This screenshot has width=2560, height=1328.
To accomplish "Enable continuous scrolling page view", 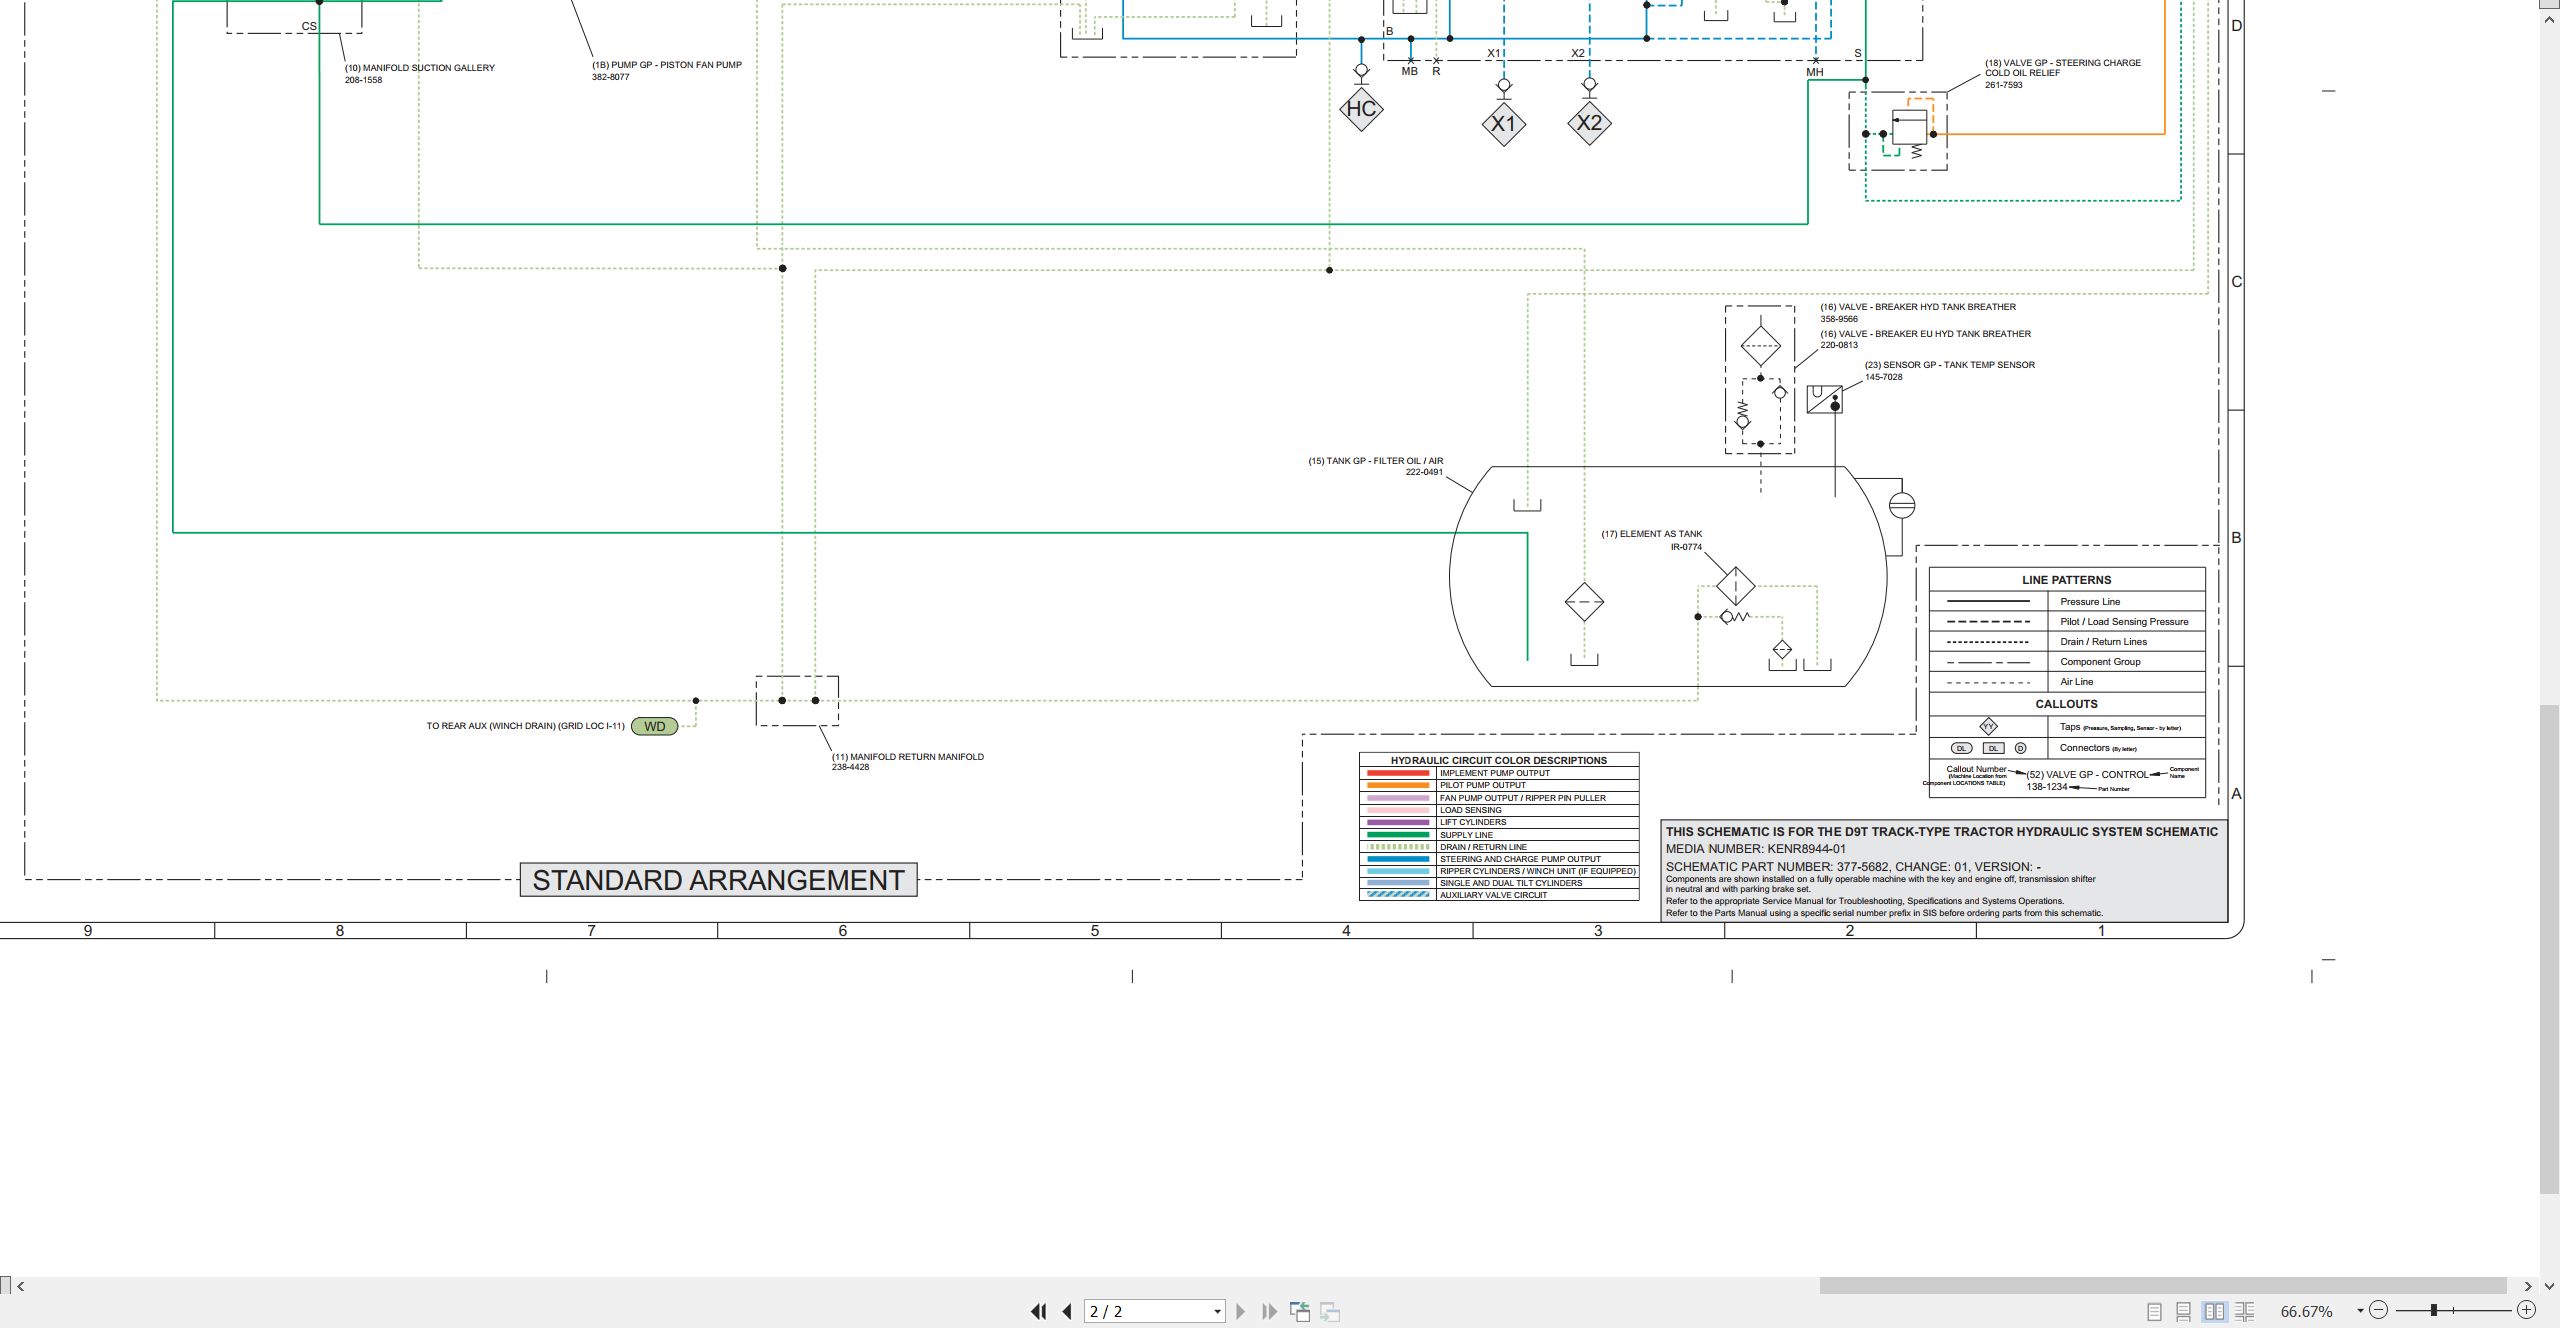I will (x=2184, y=1311).
